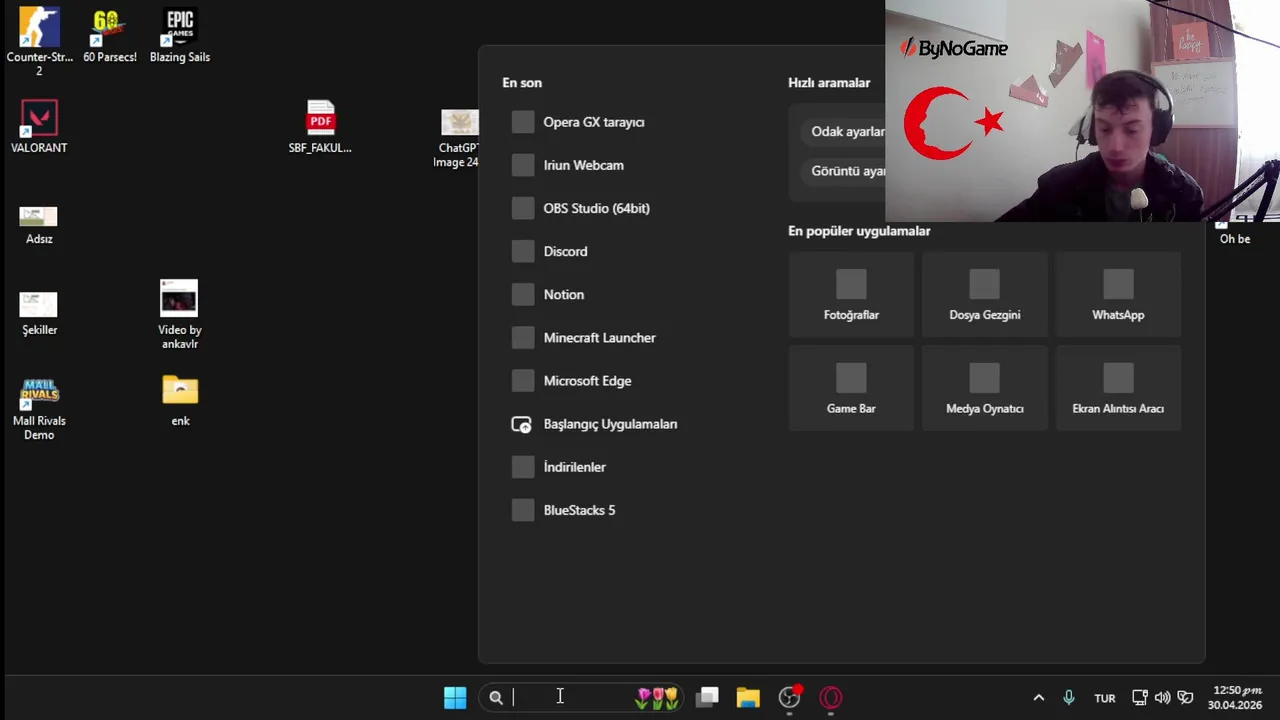The width and height of the screenshot is (1280, 720).
Task: Open network status tray icon
Action: pos(1139,698)
